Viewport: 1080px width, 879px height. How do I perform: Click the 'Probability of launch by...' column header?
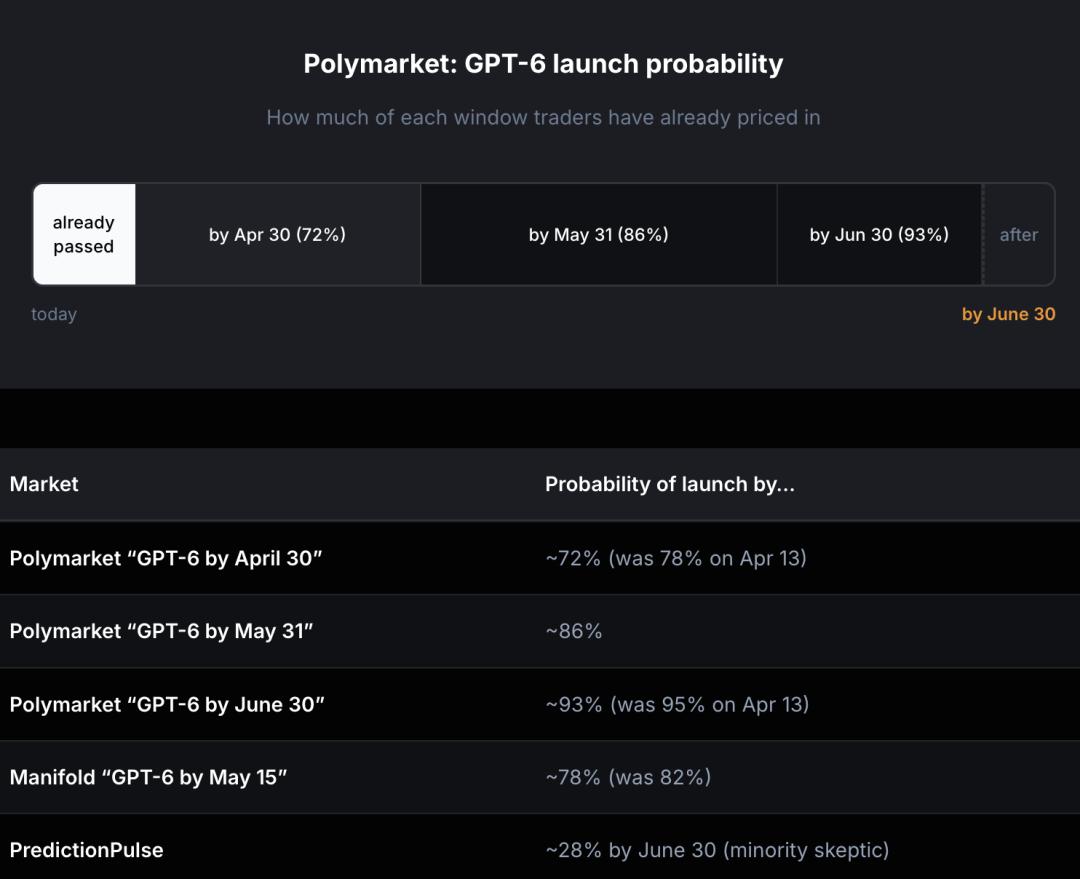point(669,484)
